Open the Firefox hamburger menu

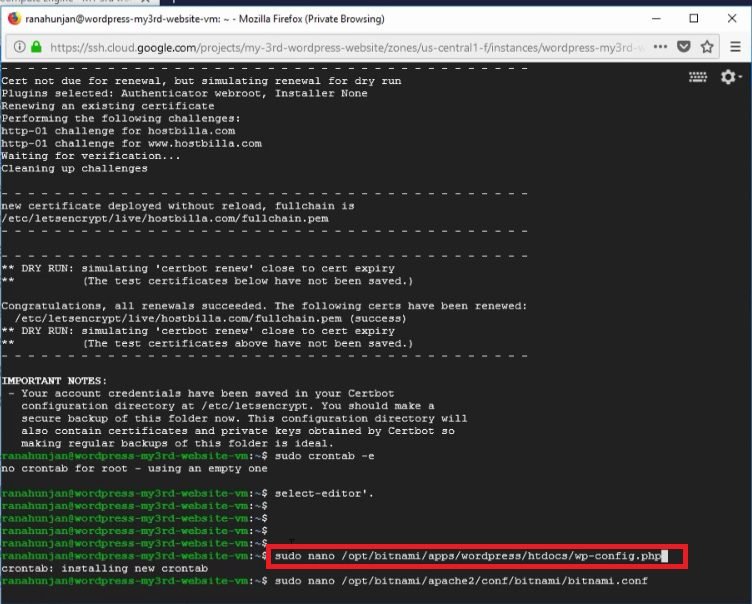pyautogui.click(x=735, y=47)
